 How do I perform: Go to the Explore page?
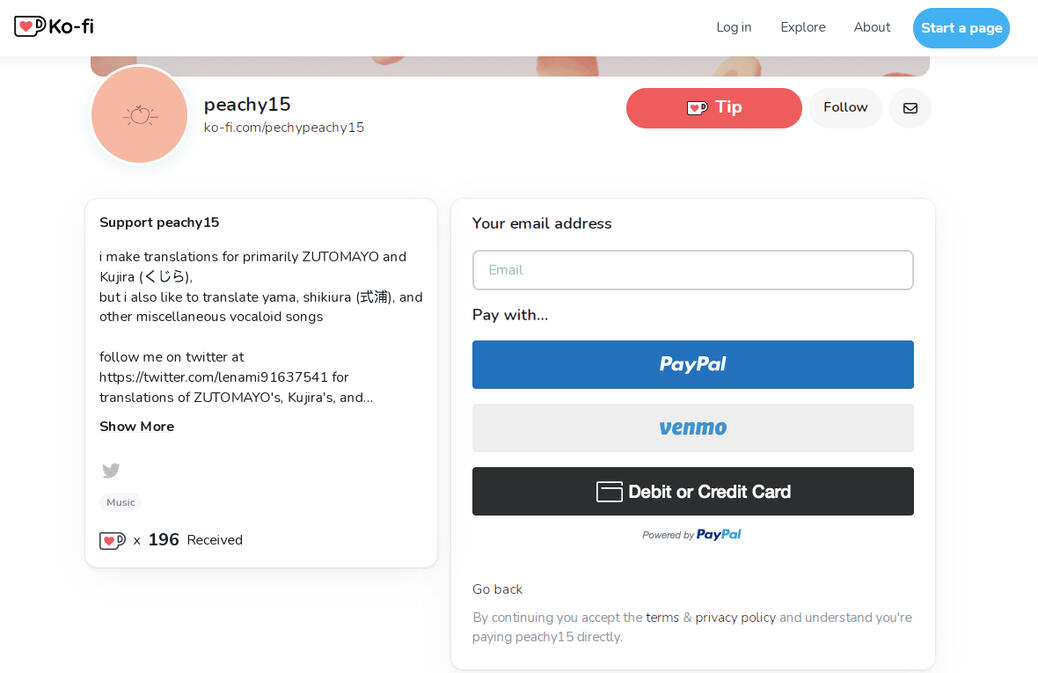pos(803,28)
